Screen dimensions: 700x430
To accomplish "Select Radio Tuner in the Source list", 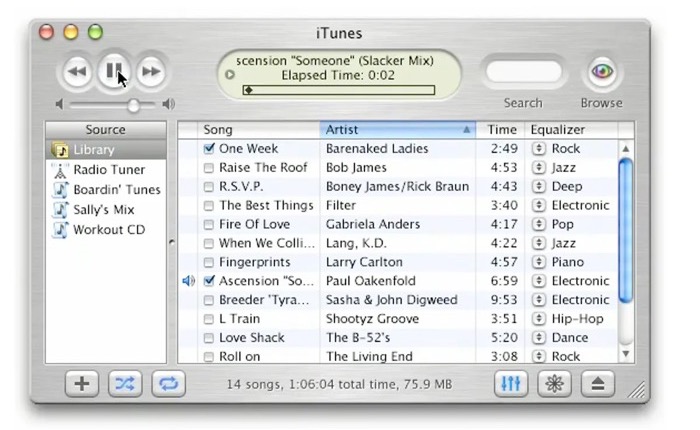I will (107, 169).
